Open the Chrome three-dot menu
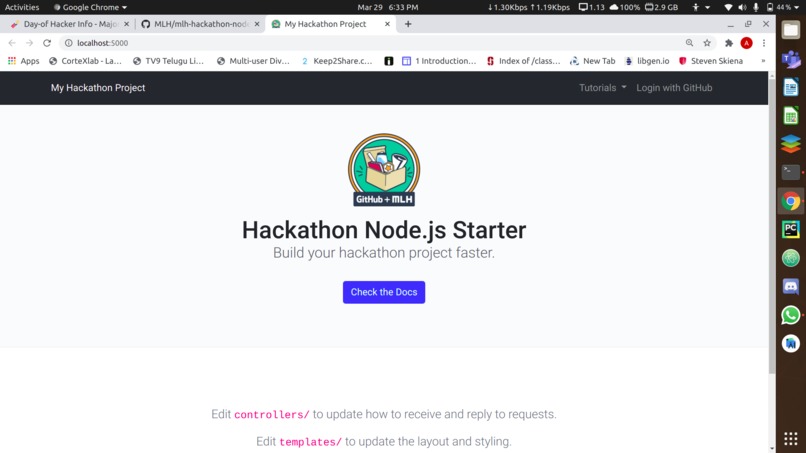Image resolution: width=806 pixels, height=453 pixels. pos(764,43)
